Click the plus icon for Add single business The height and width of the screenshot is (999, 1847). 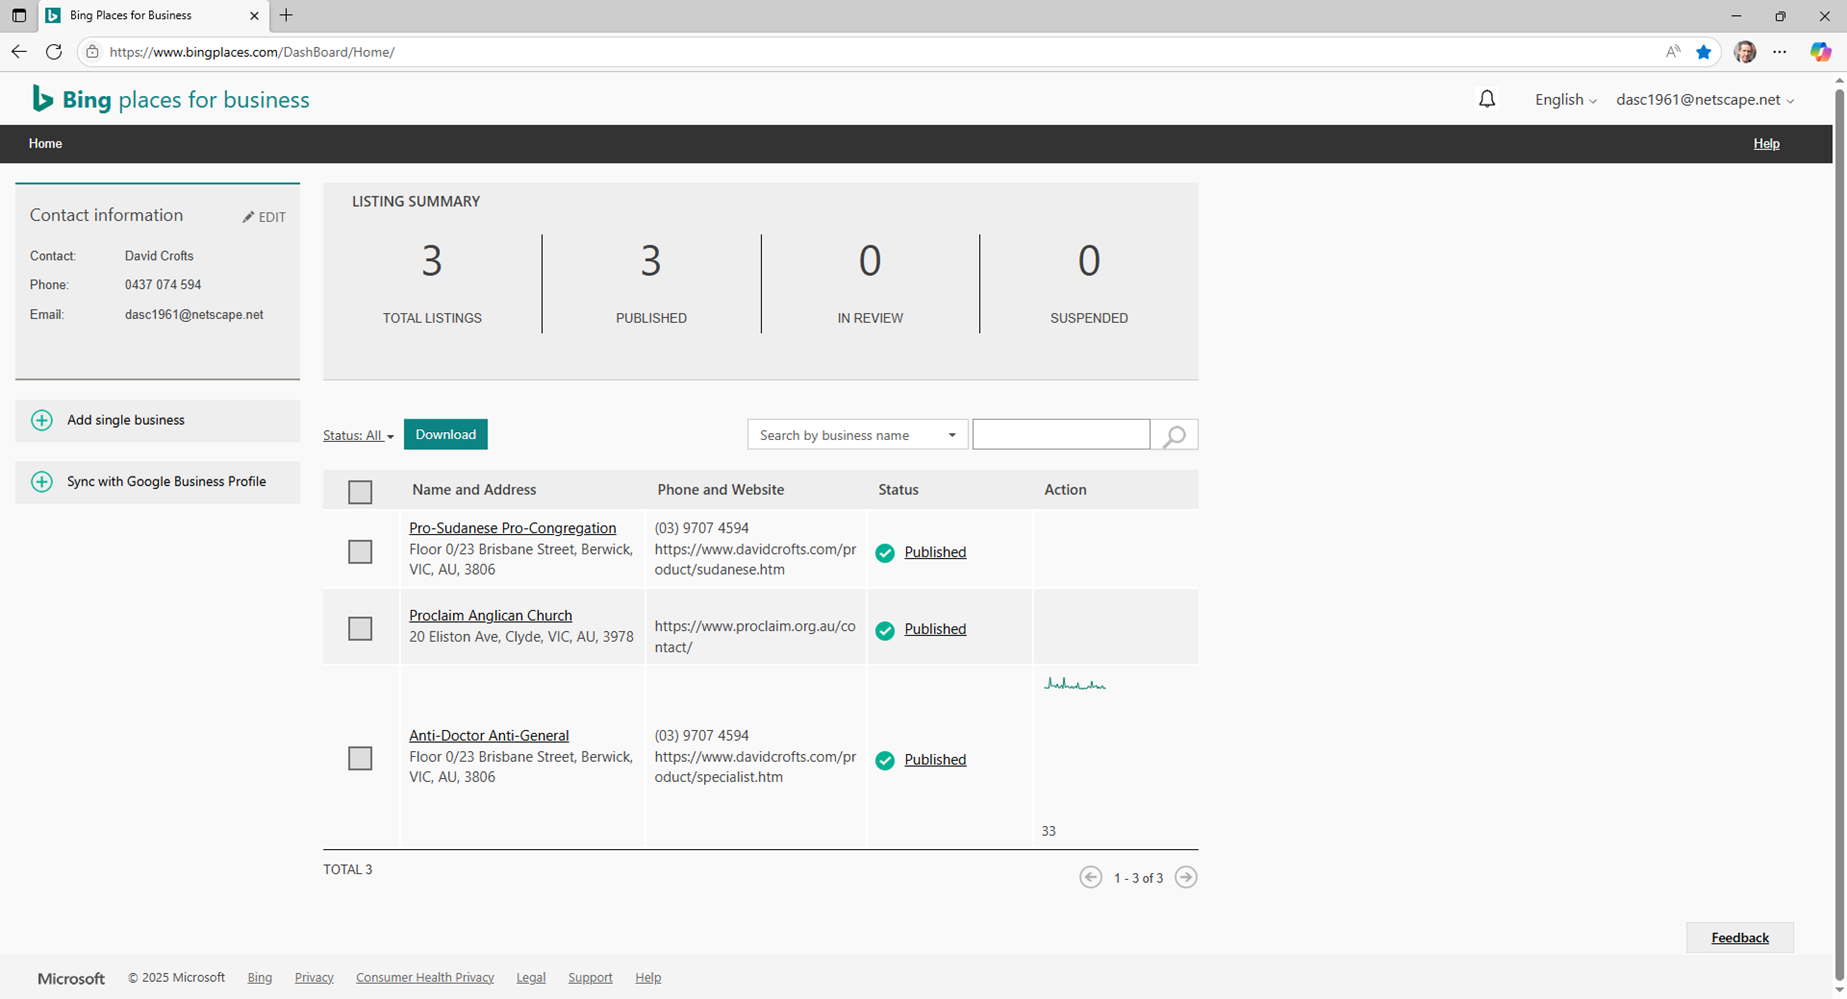click(x=42, y=420)
